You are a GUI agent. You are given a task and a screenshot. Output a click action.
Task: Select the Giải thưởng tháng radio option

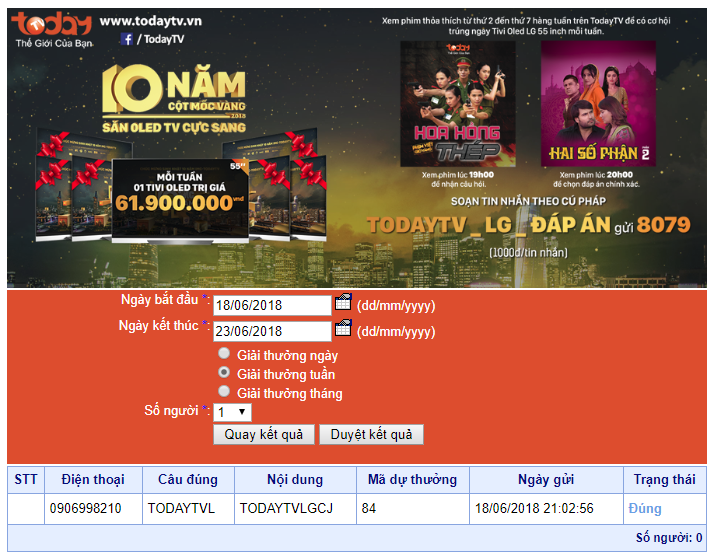point(224,392)
